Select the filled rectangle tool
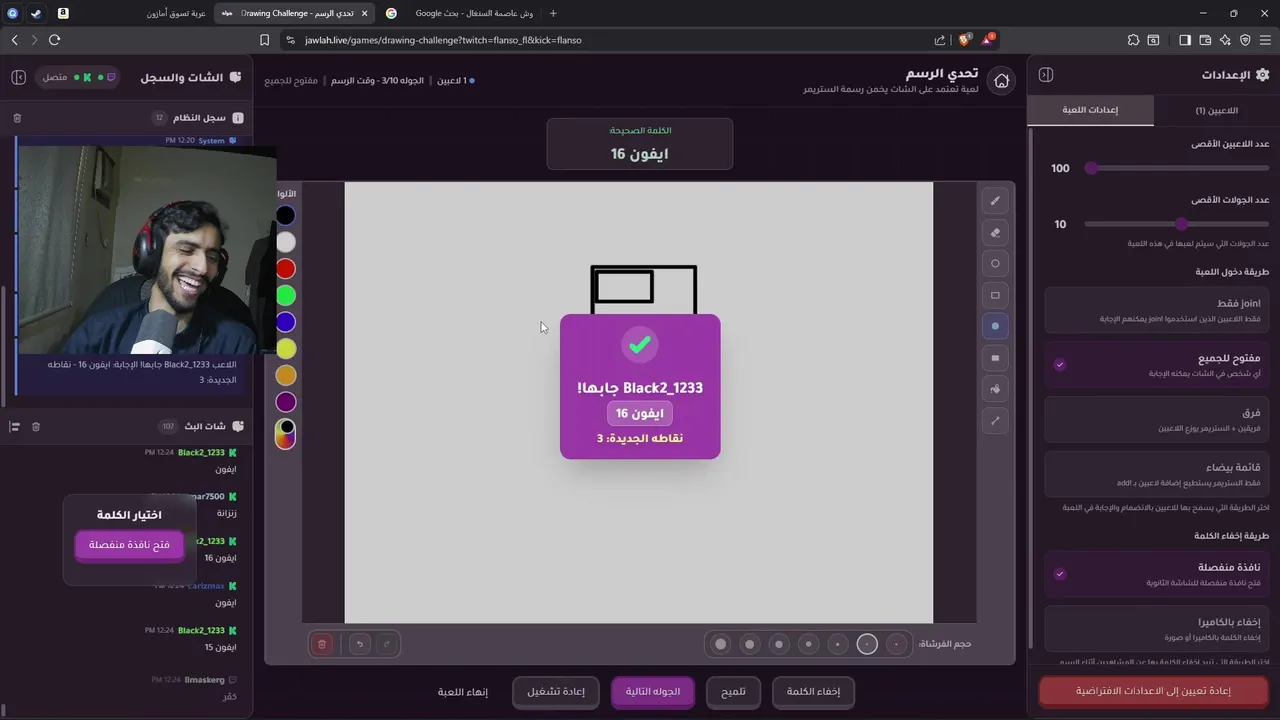The height and width of the screenshot is (720, 1280). (995, 358)
